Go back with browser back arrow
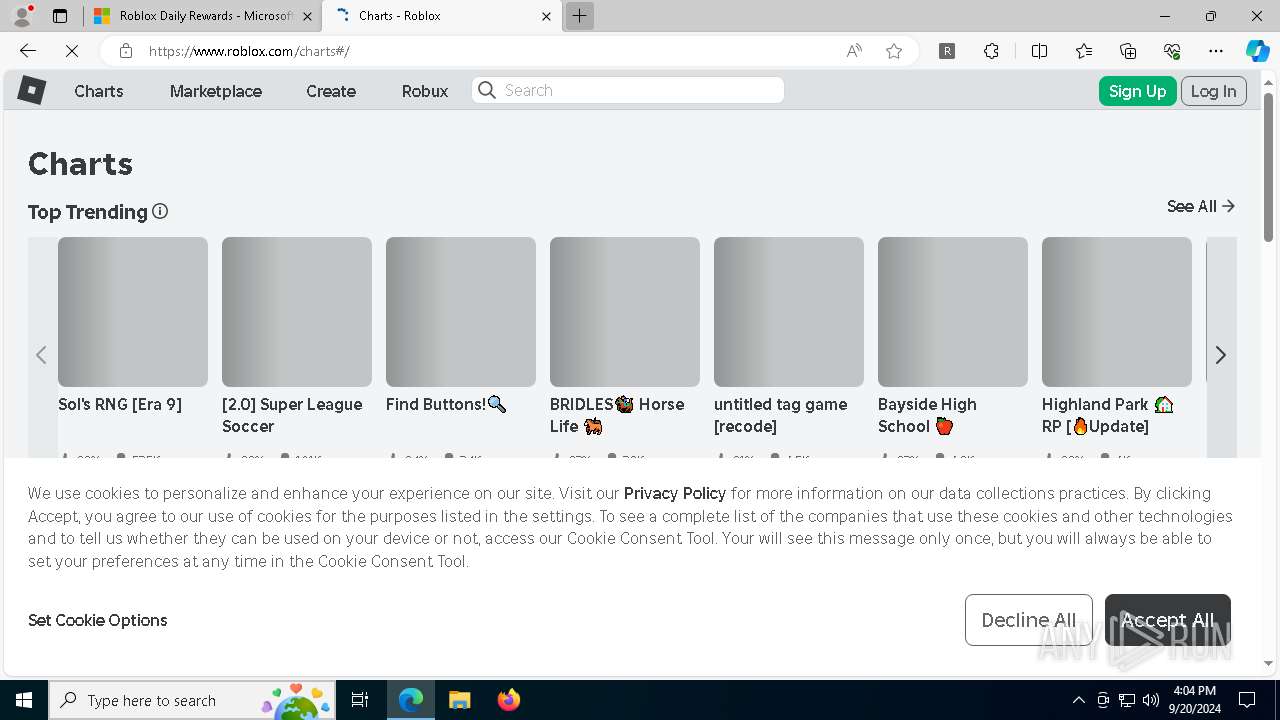Image resolution: width=1280 pixels, height=720 pixels. point(28,51)
